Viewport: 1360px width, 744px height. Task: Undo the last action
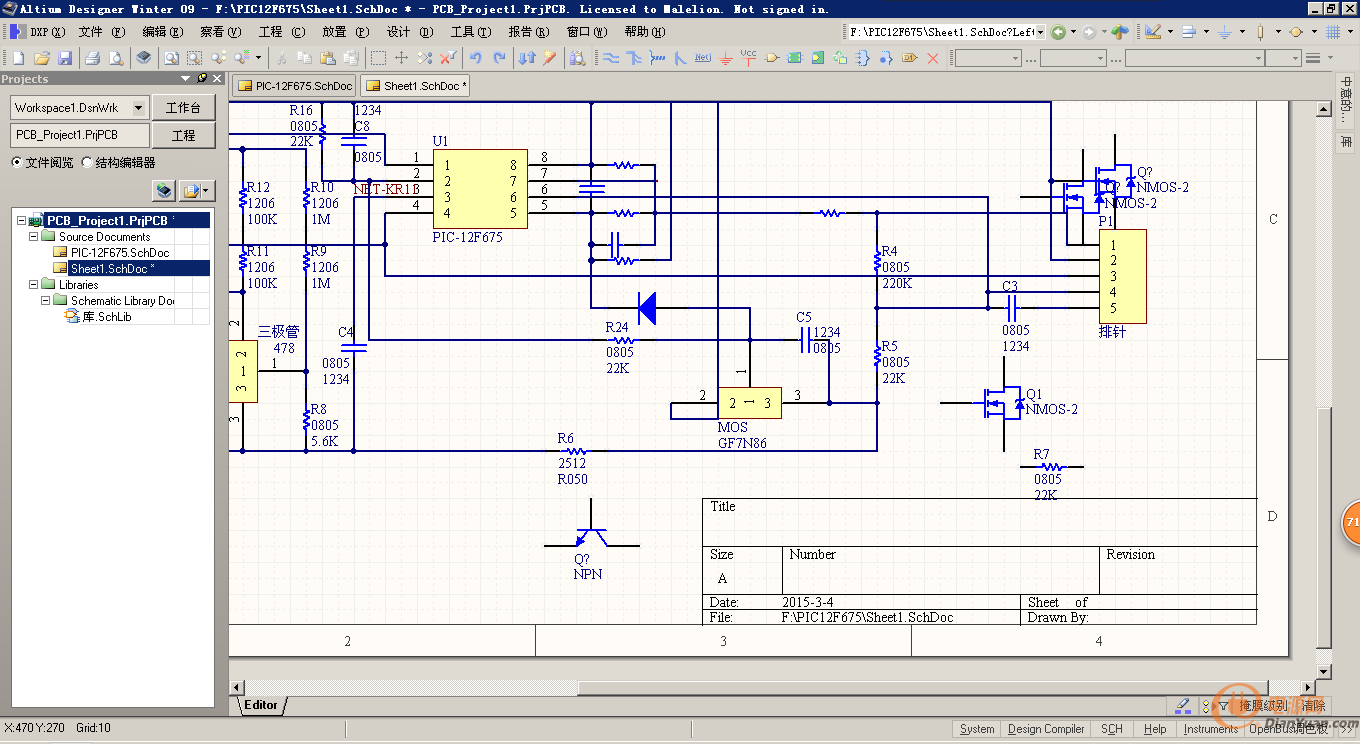[x=476, y=58]
